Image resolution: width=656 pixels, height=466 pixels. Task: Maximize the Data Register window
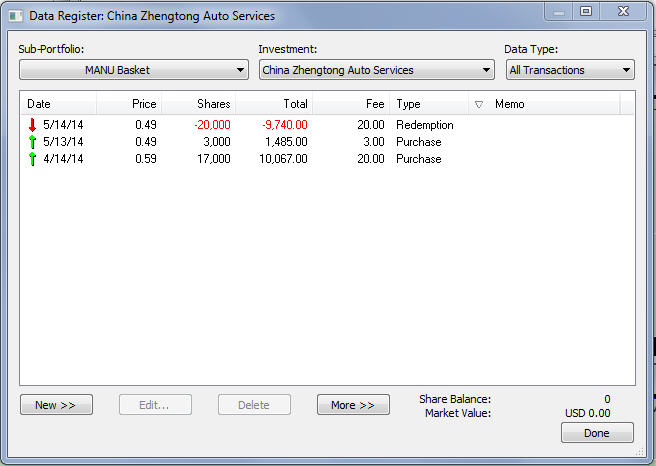(x=586, y=11)
